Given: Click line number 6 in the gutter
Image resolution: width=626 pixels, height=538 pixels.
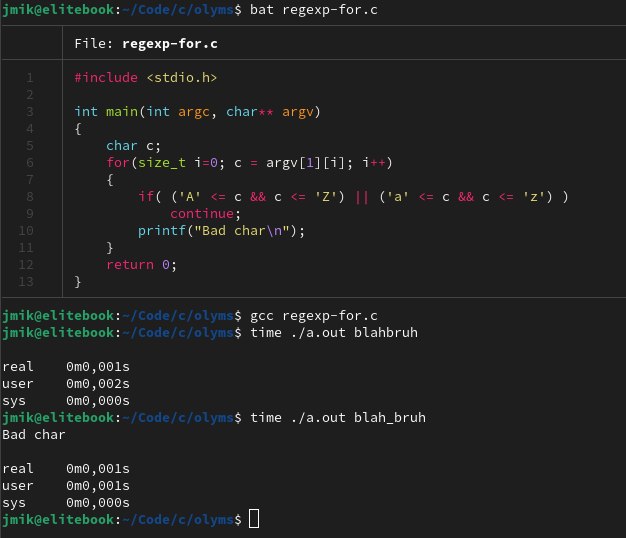Looking at the screenshot, I should click(x=30, y=163).
